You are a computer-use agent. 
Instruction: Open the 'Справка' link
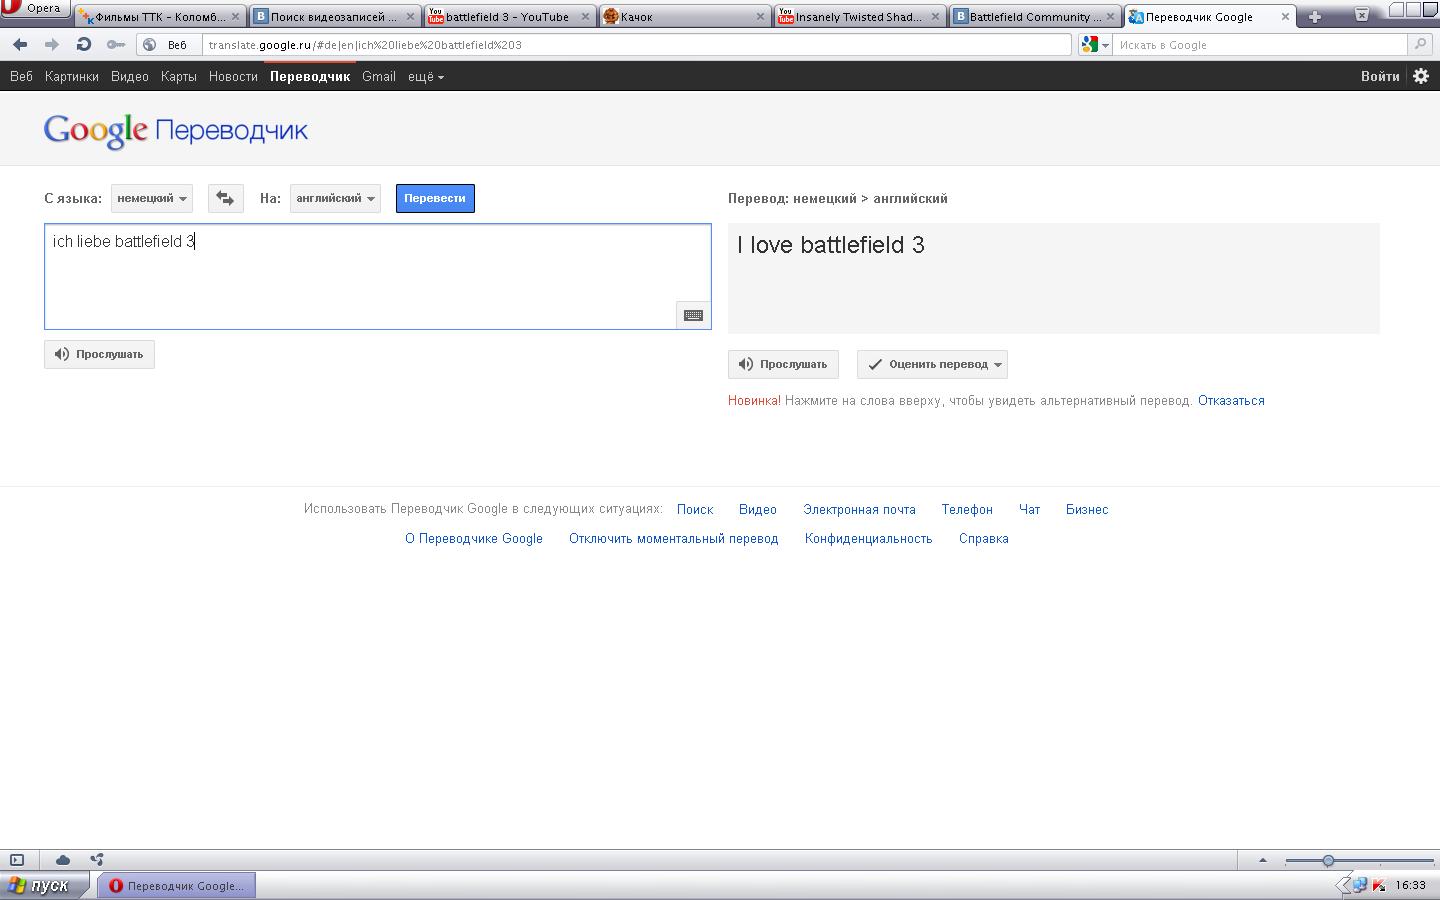point(983,538)
